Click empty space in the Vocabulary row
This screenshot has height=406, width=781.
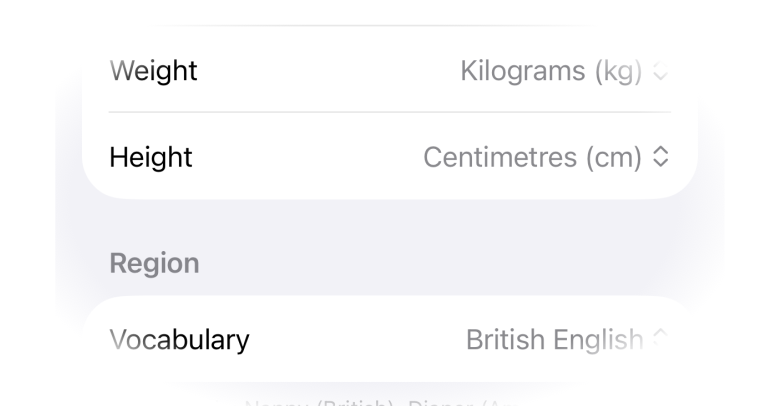click(x=350, y=340)
